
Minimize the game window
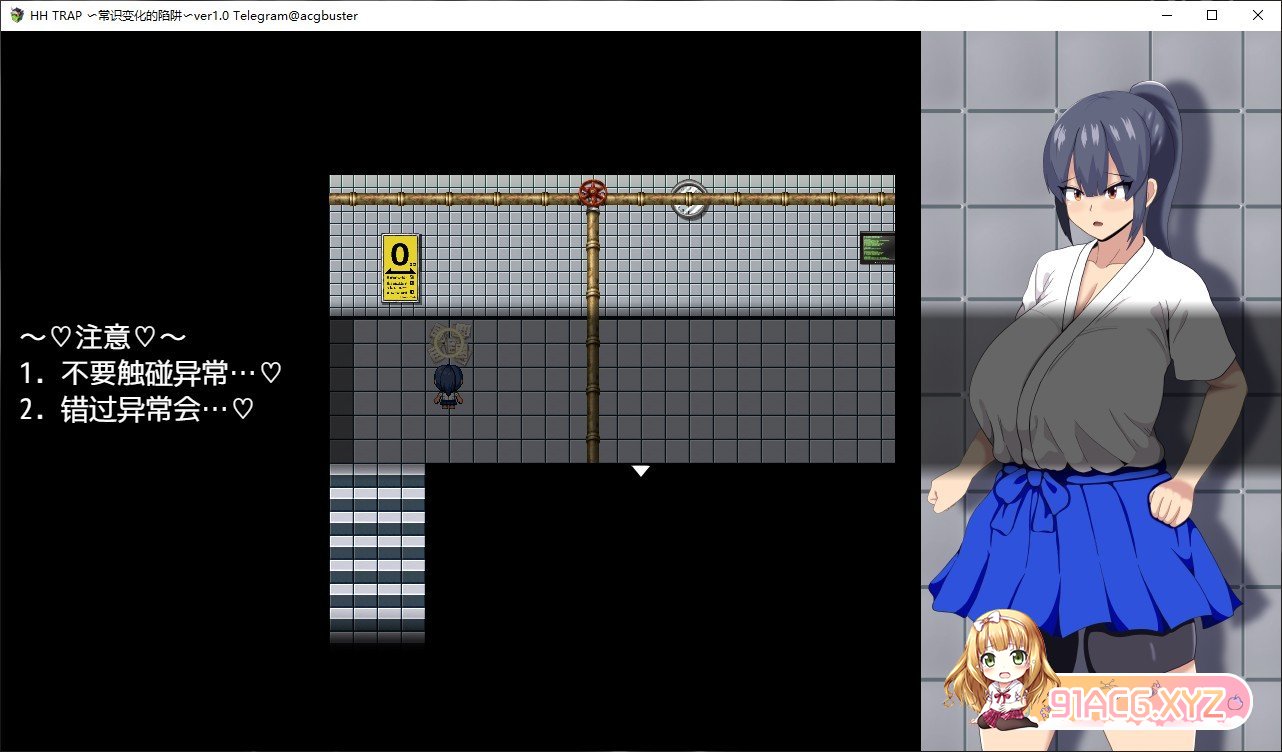pyautogui.click(x=1166, y=16)
